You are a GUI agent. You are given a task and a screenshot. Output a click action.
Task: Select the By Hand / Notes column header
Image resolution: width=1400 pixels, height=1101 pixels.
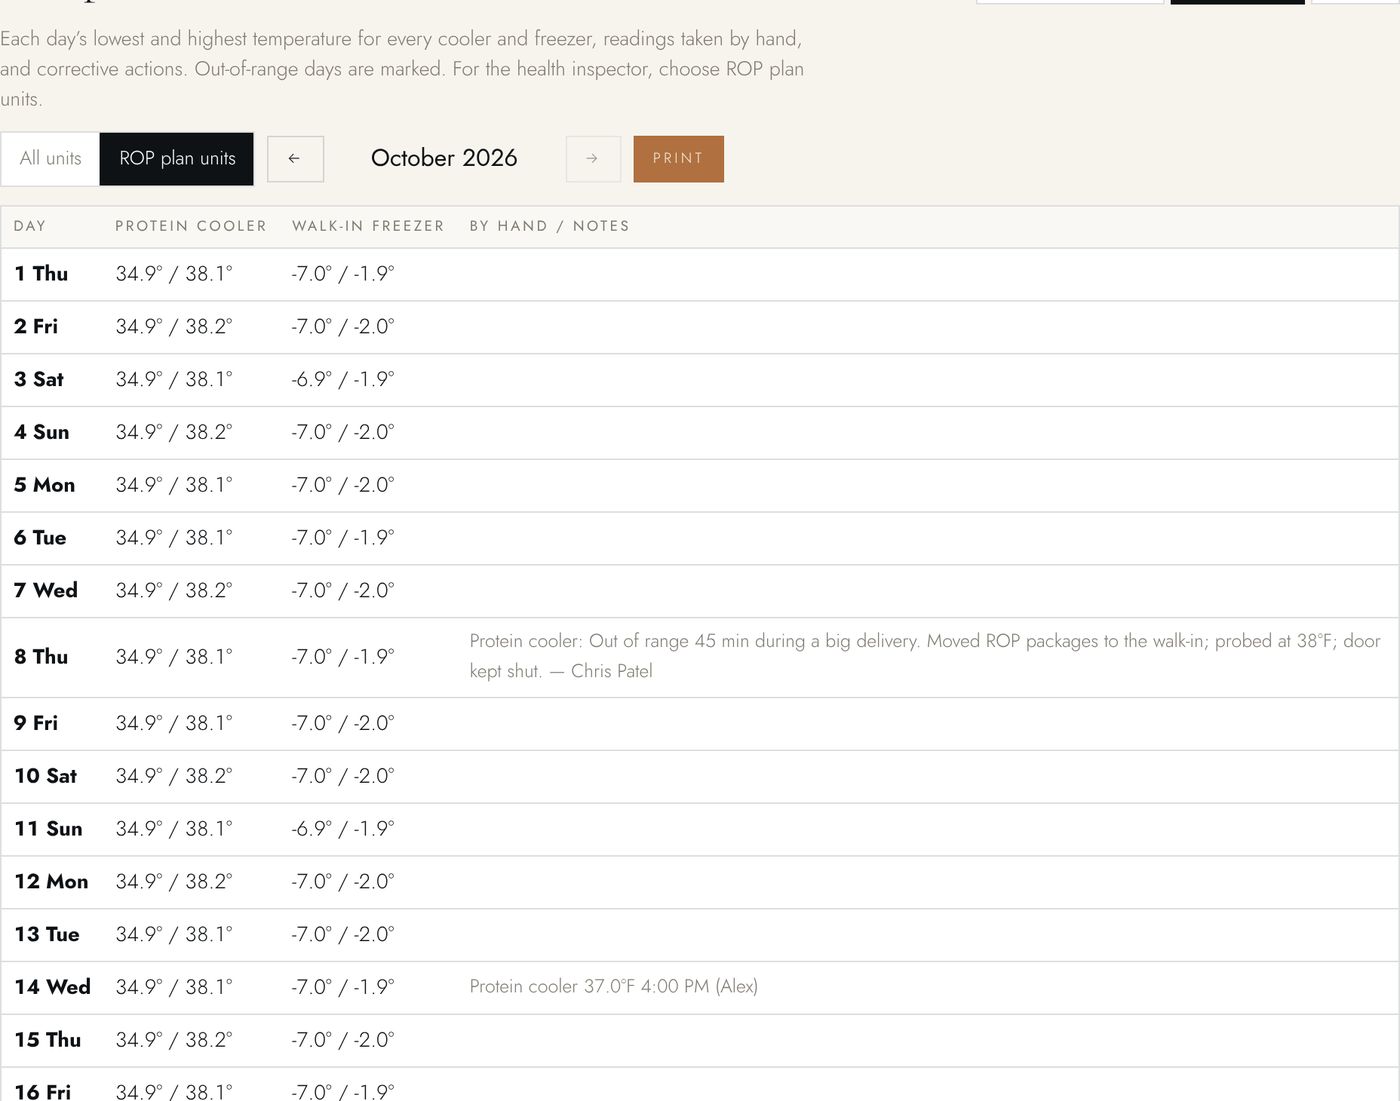(x=550, y=226)
